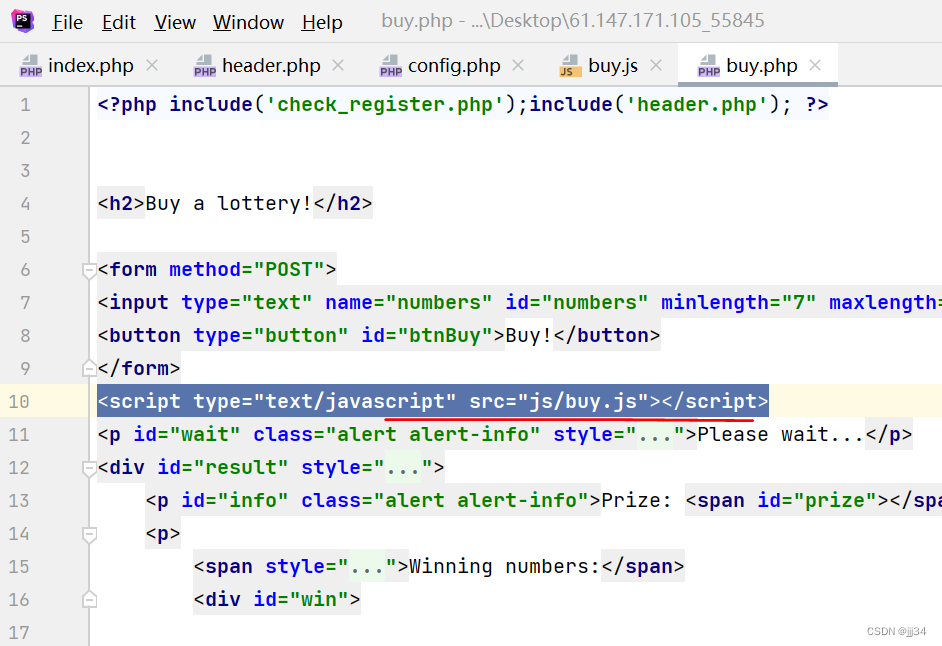
Task: Expand the folded style value on line 12
Action: pyautogui.click(x=403, y=468)
